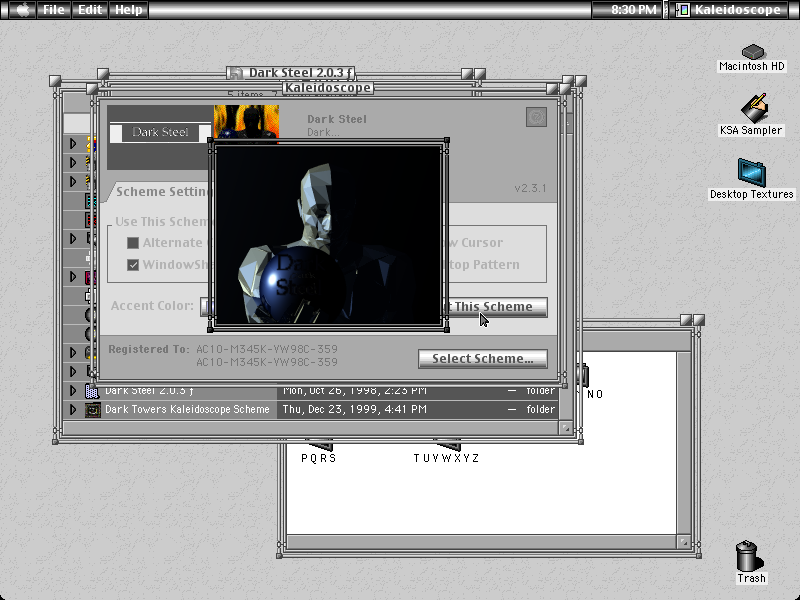The width and height of the screenshot is (800, 600).
Task: Click the 'v2.3.1' version text
Action: 530,188
